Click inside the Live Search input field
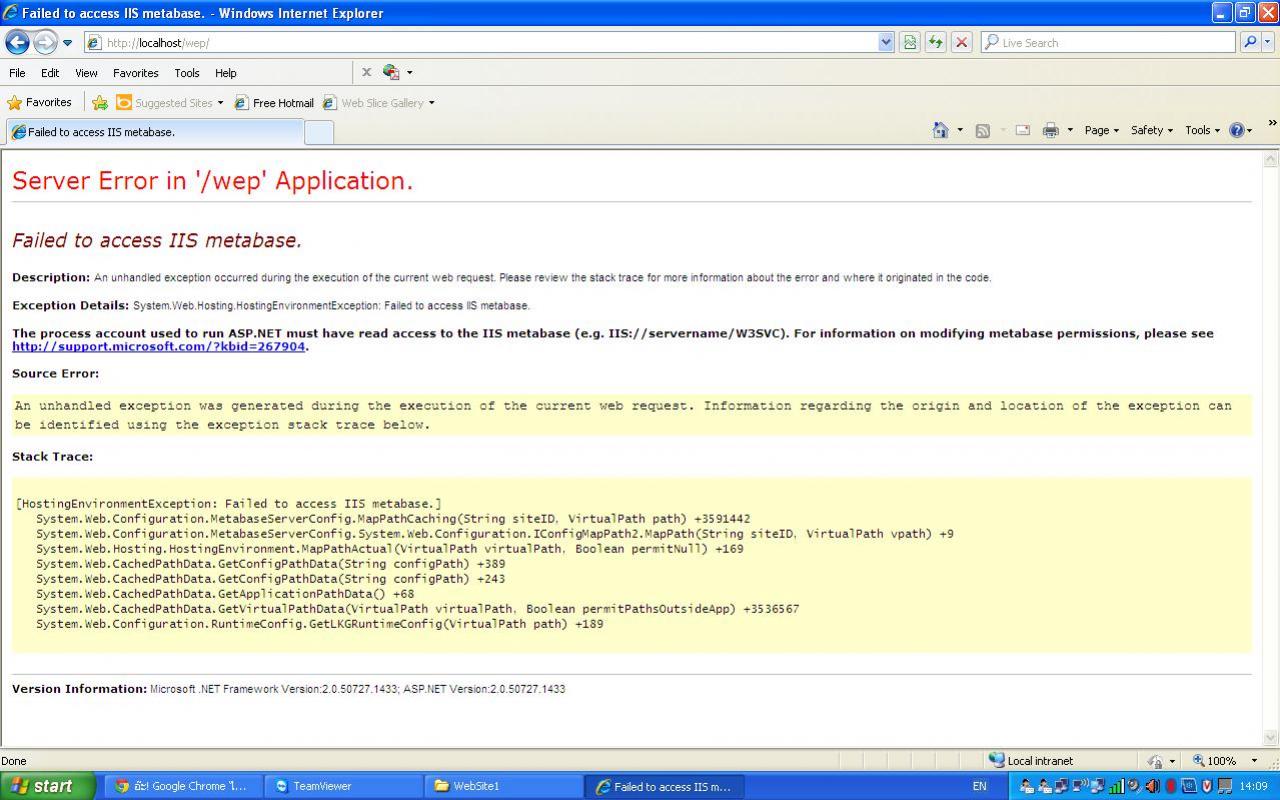 pyautogui.click(x=1110, y=43)
